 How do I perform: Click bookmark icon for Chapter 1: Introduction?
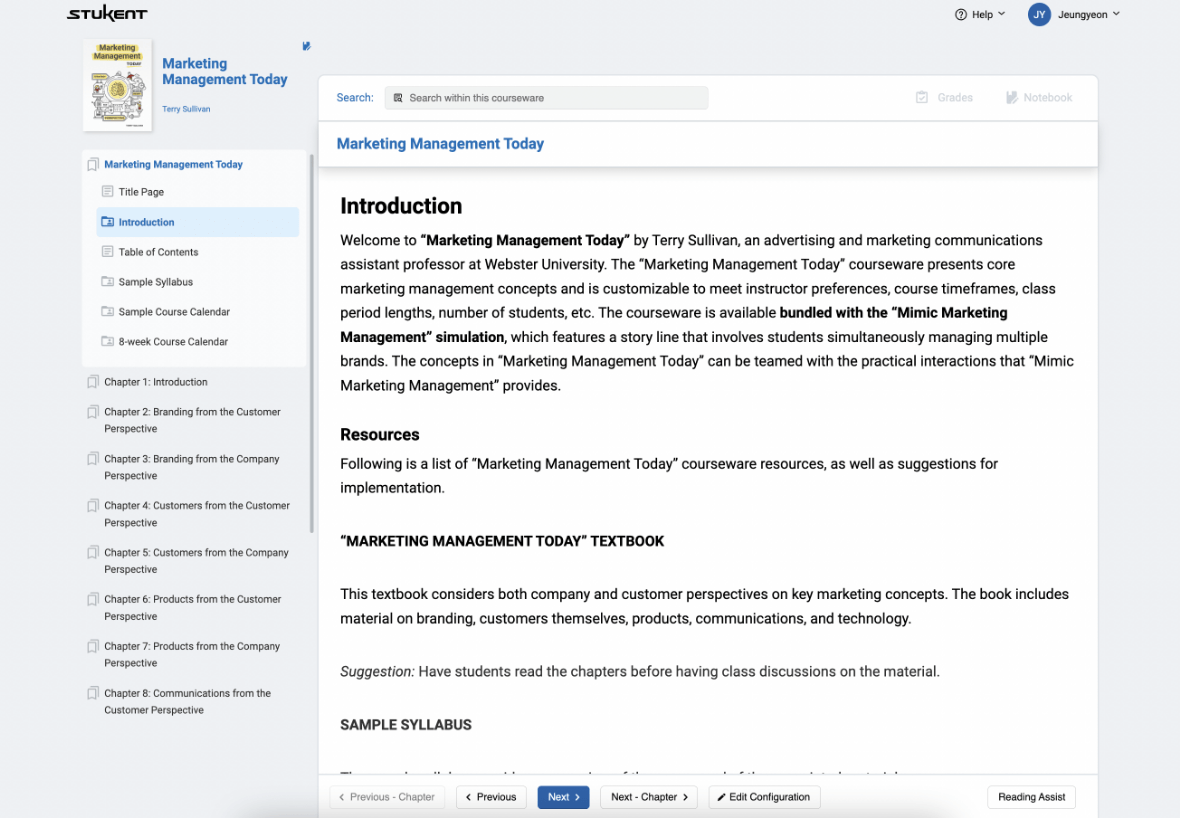click(x=93, y=382)
